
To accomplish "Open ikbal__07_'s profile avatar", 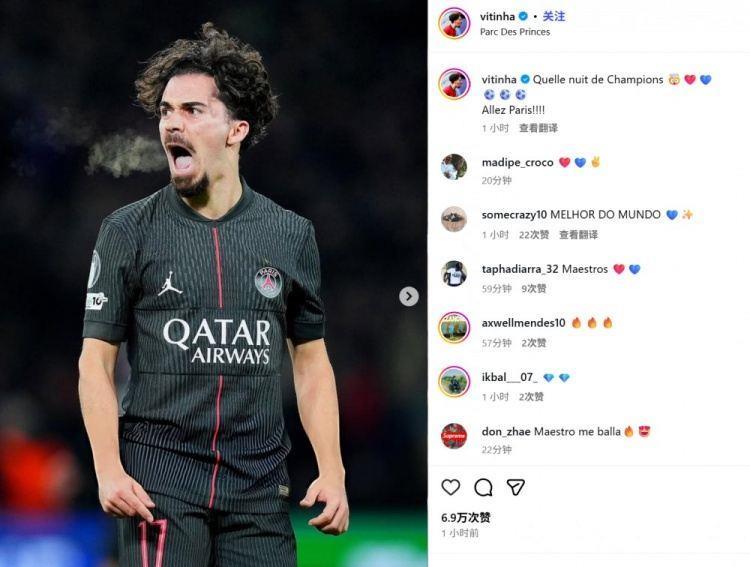I will [x=454, y=382].
